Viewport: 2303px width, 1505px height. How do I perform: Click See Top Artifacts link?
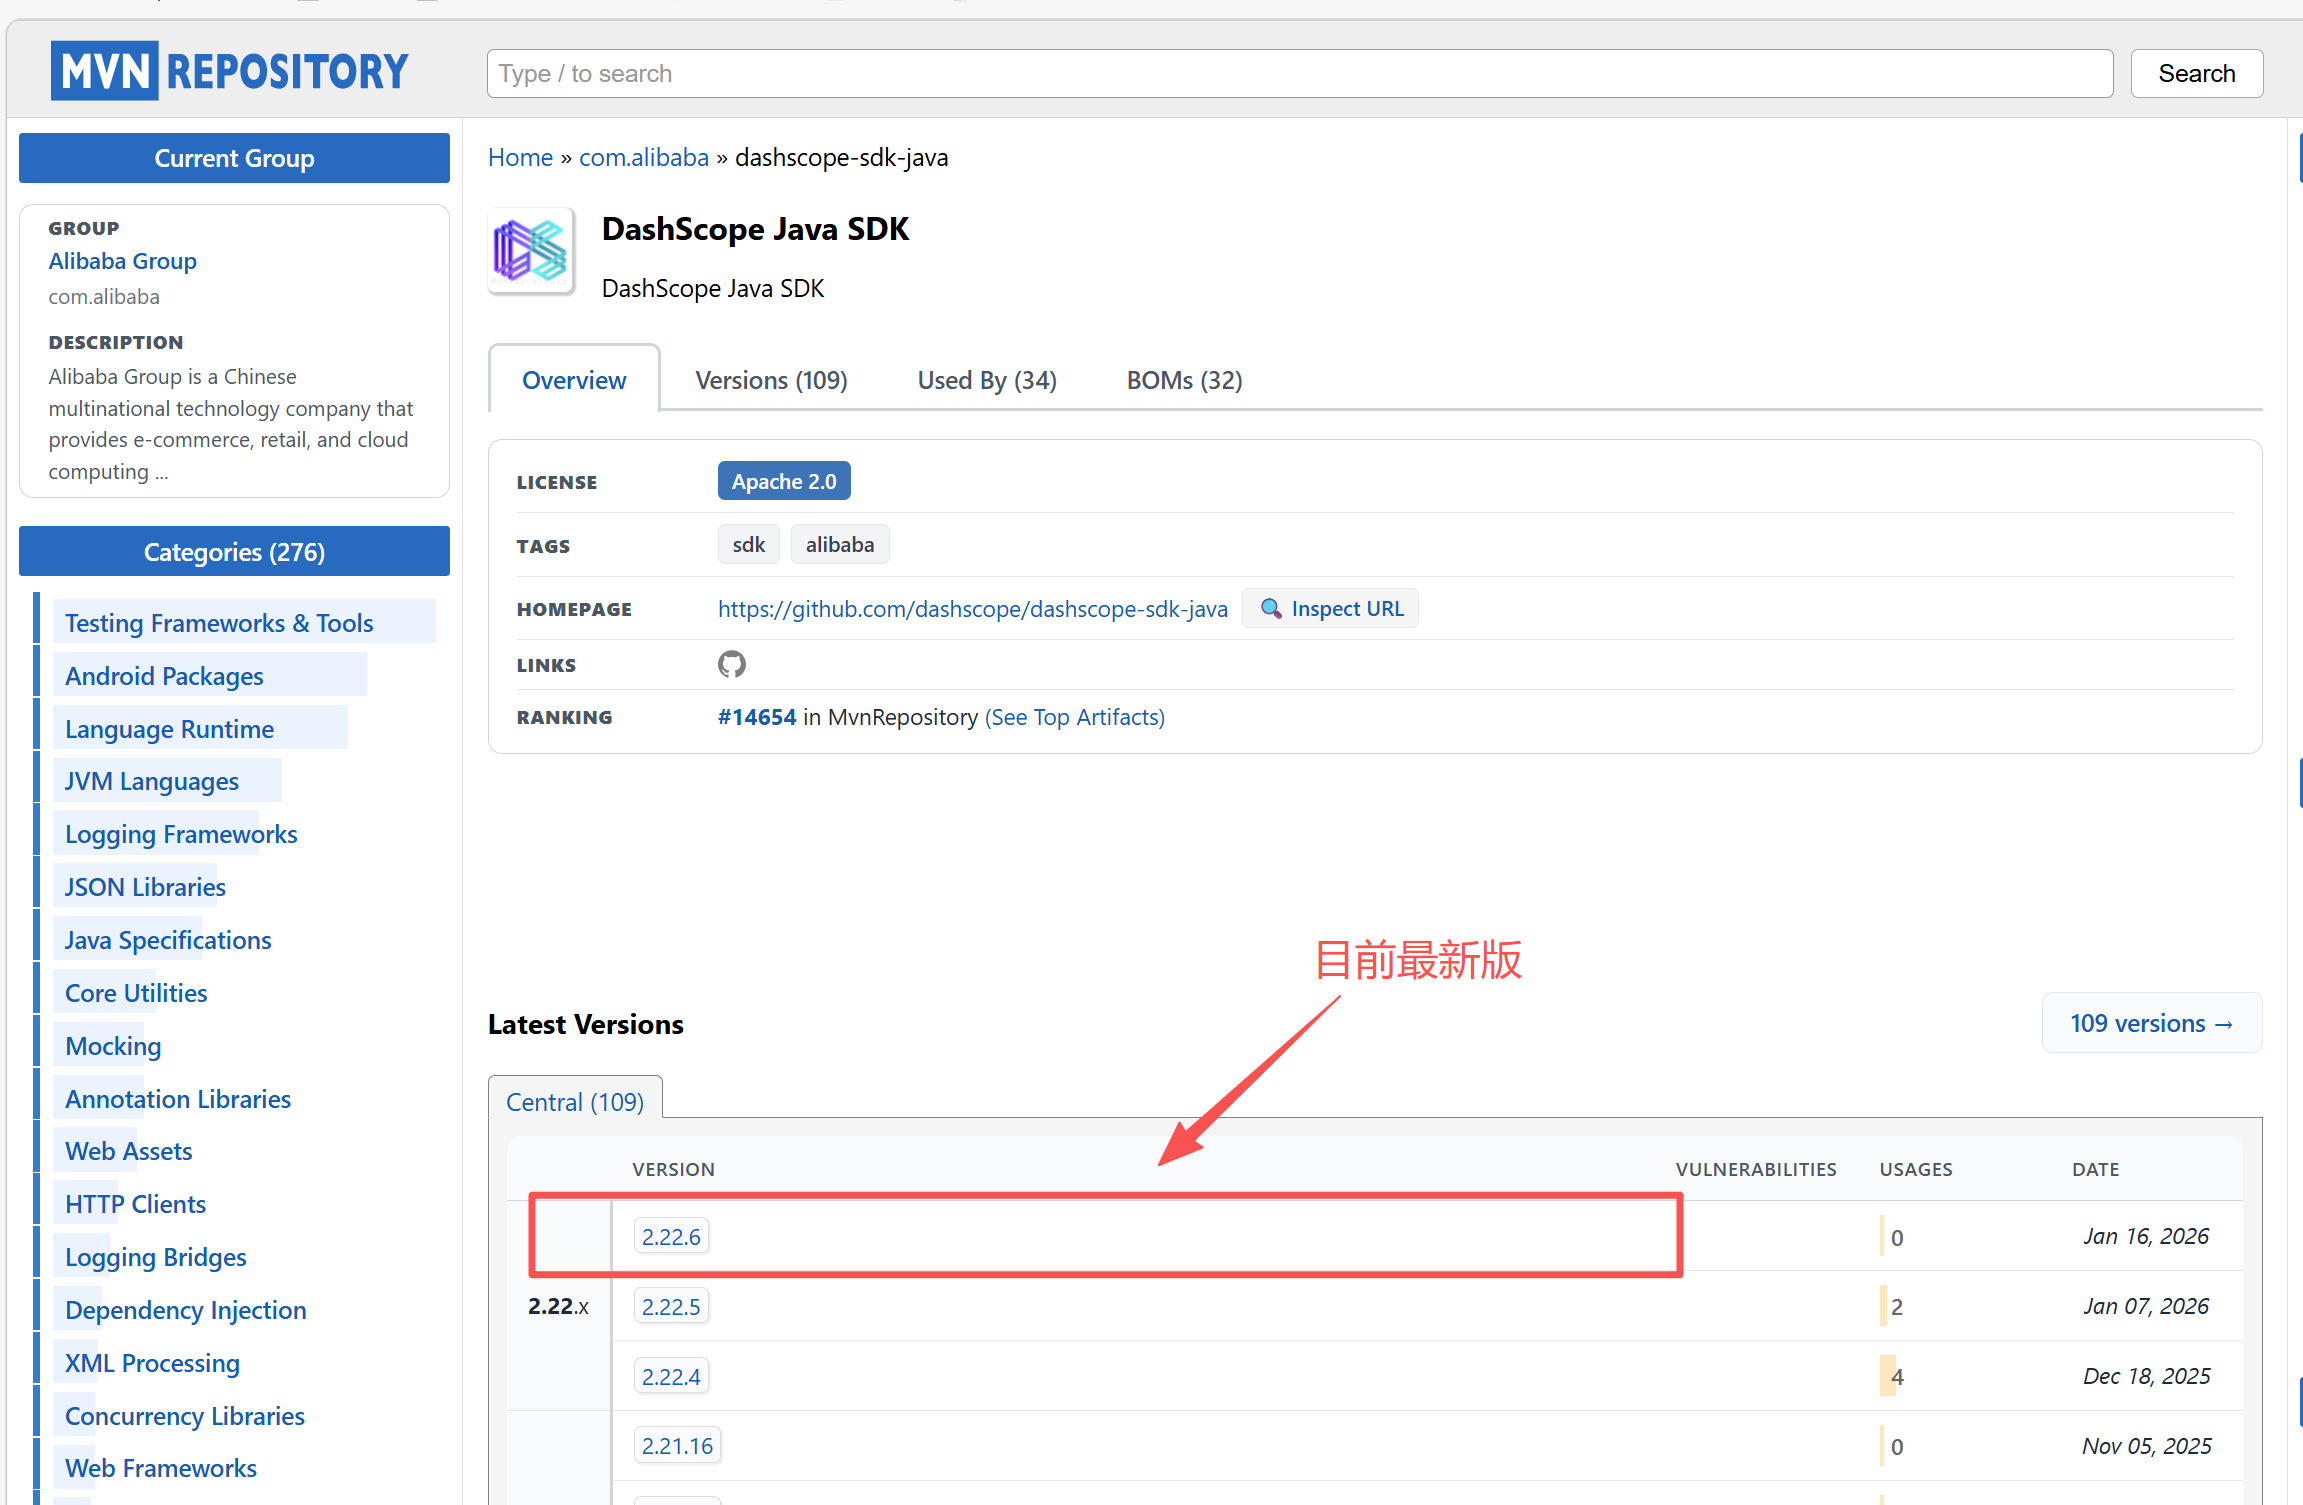[x=1074, y=717]
